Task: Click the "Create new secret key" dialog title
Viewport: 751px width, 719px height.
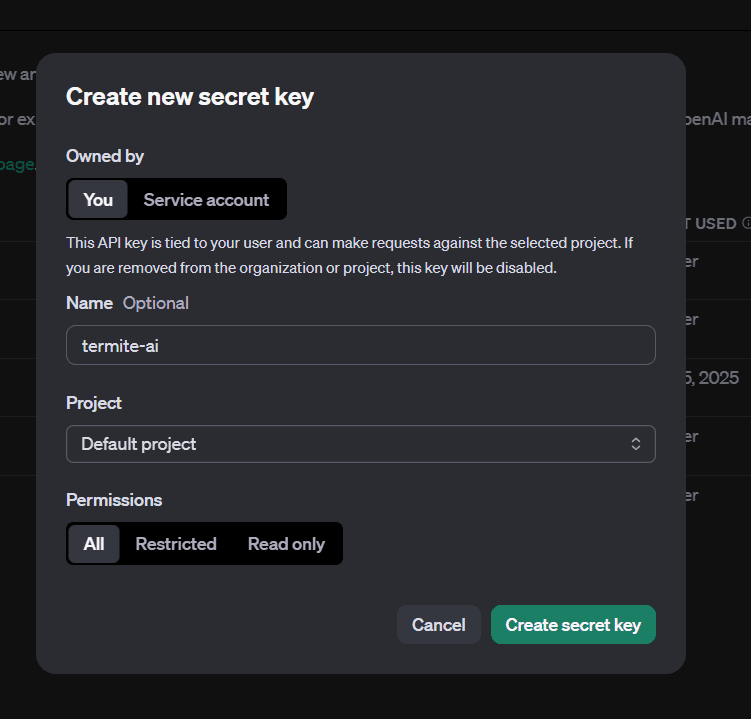Action: [190, 97]
